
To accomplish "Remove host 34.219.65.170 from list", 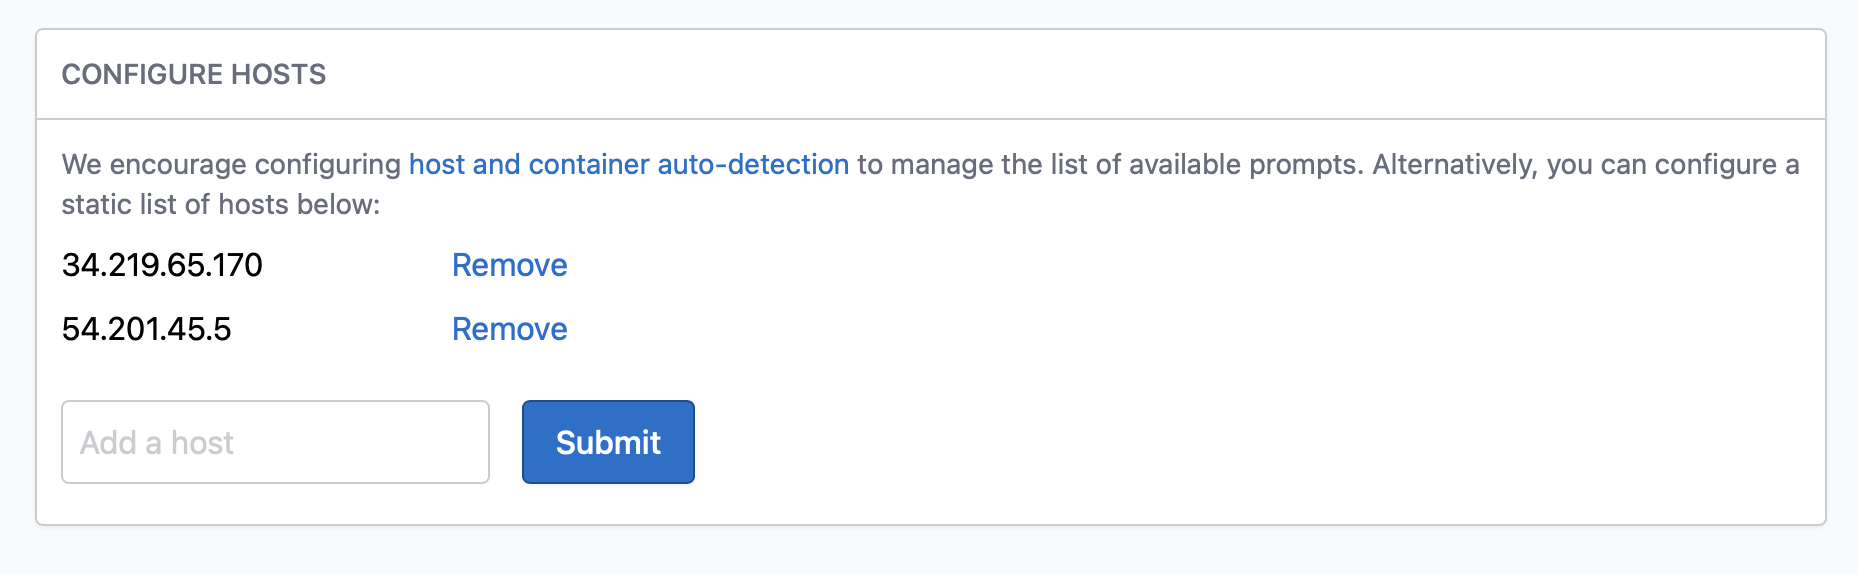I will pos(509,265).
